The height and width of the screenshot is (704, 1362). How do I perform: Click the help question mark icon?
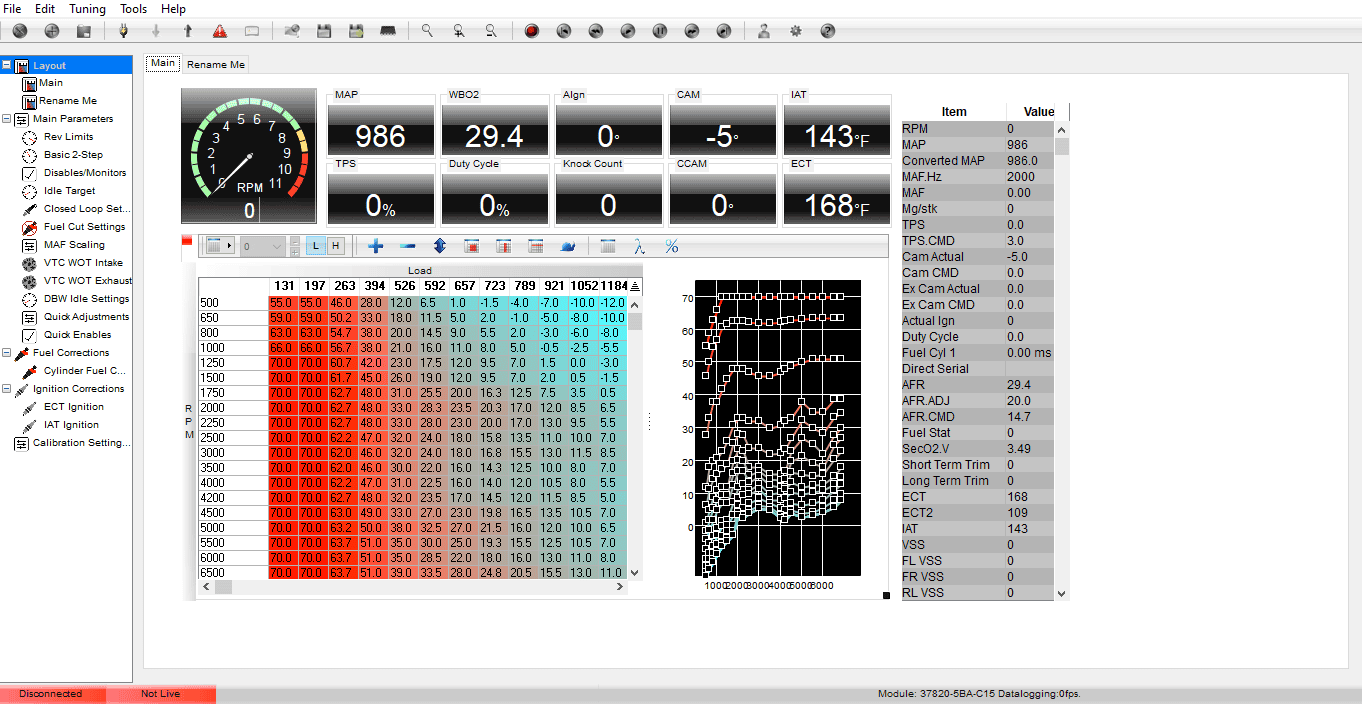[827, 31]
